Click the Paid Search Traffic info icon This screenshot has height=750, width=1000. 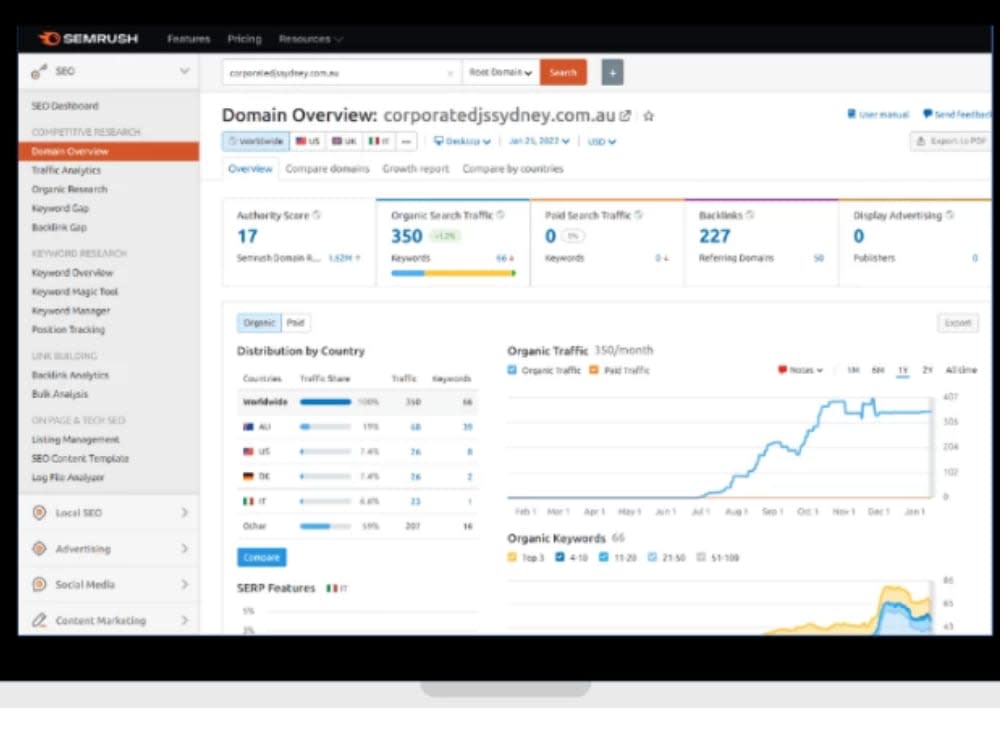coord(638,215)
